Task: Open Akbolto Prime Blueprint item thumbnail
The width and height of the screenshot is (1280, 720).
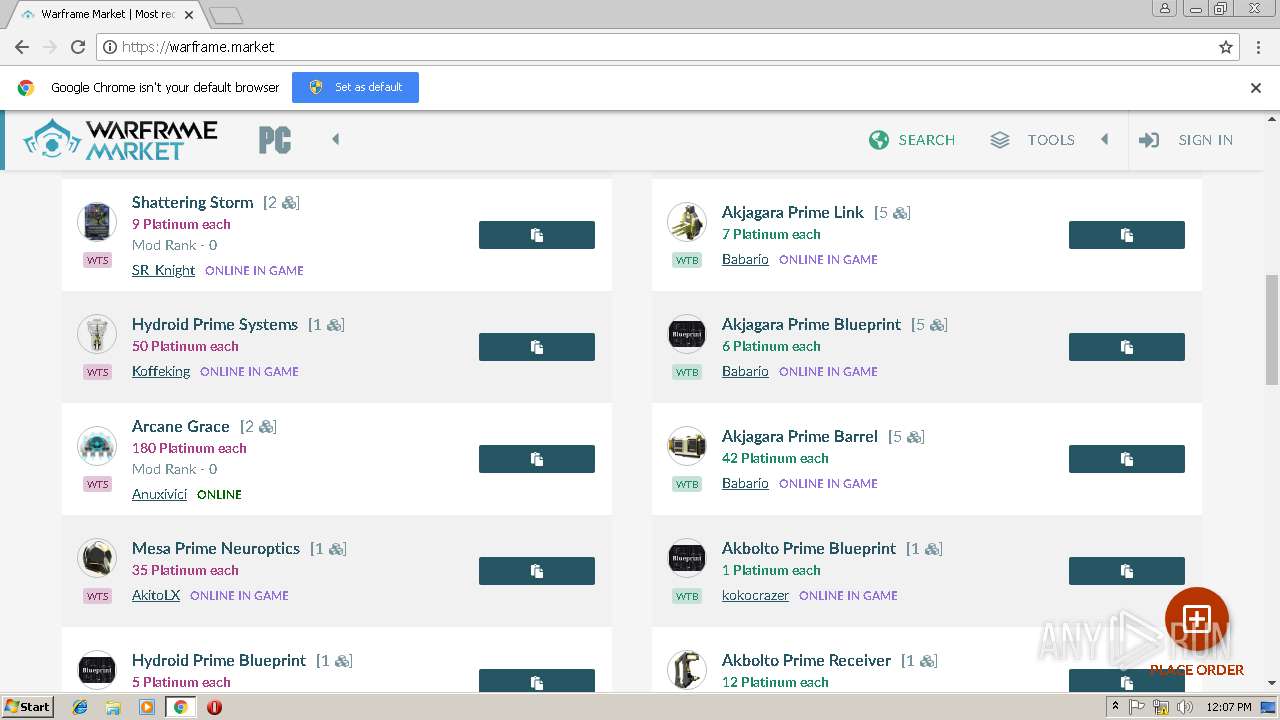Action: 687,557
